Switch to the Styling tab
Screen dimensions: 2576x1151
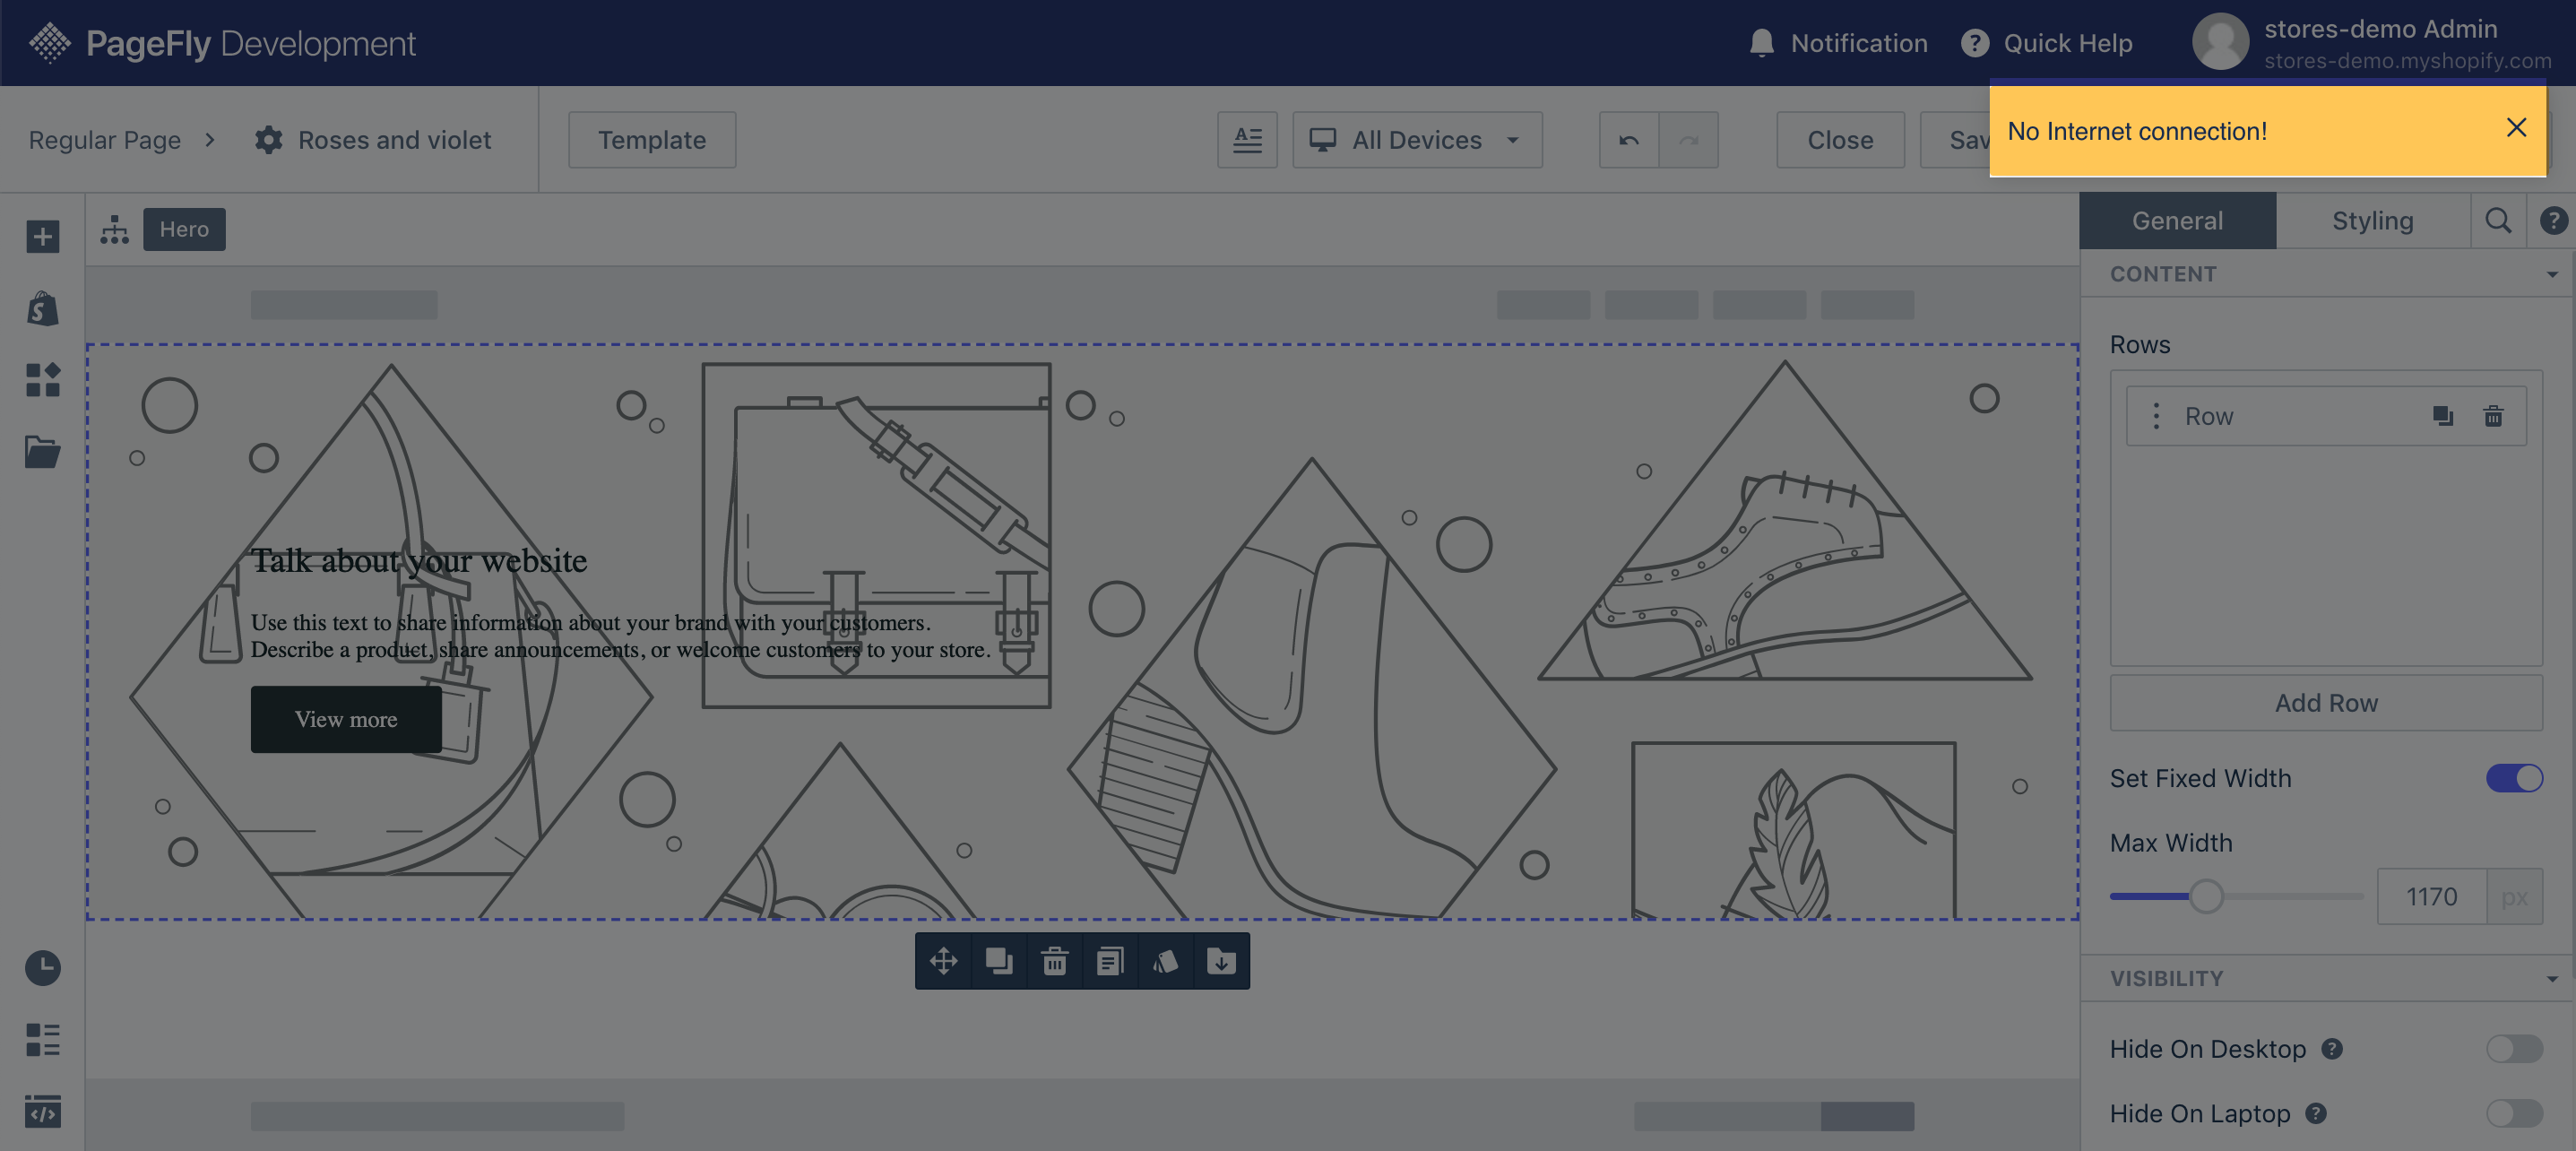2373,220
